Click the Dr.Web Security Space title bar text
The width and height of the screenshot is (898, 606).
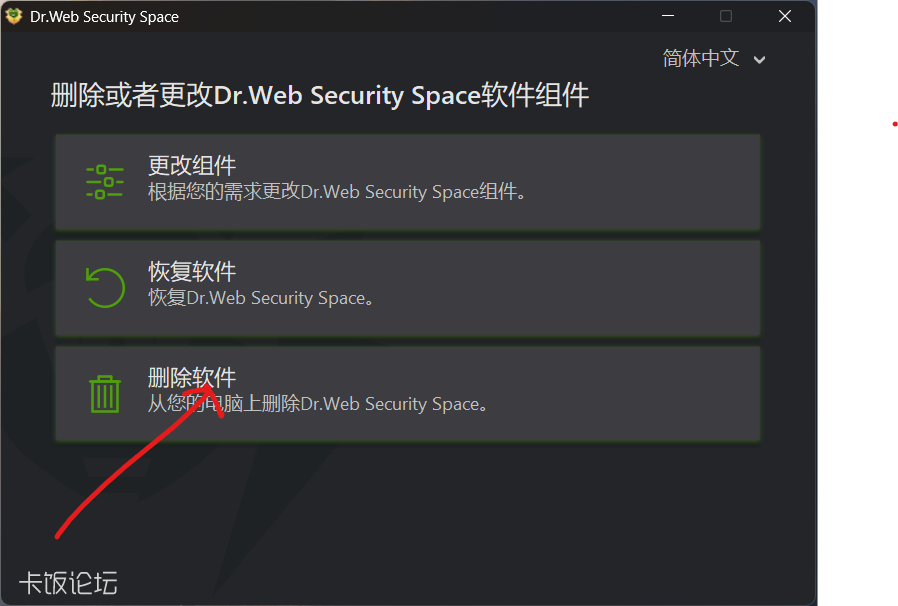pos(105,17)
